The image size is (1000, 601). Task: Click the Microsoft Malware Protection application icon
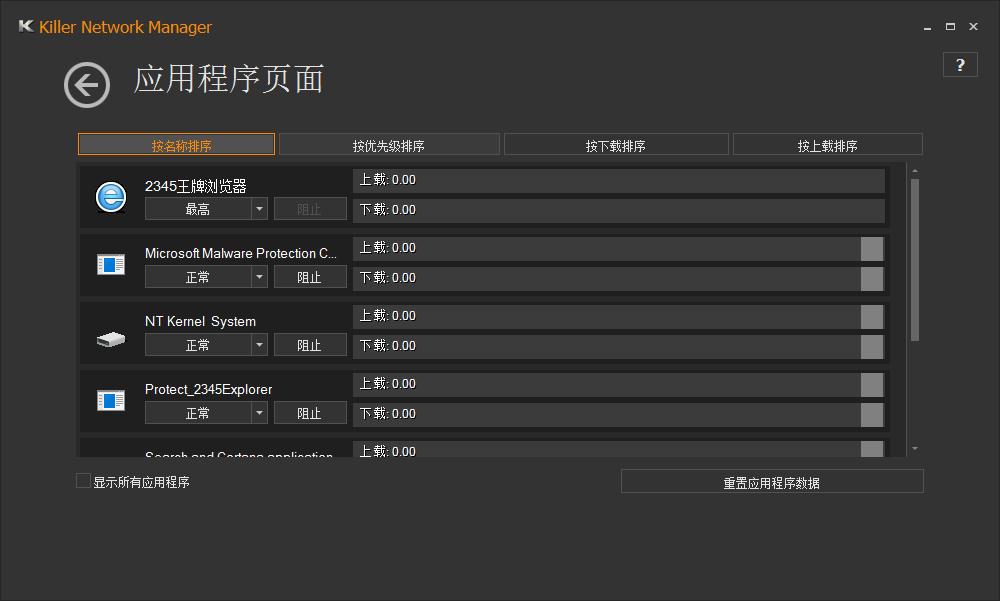(110, 264)
